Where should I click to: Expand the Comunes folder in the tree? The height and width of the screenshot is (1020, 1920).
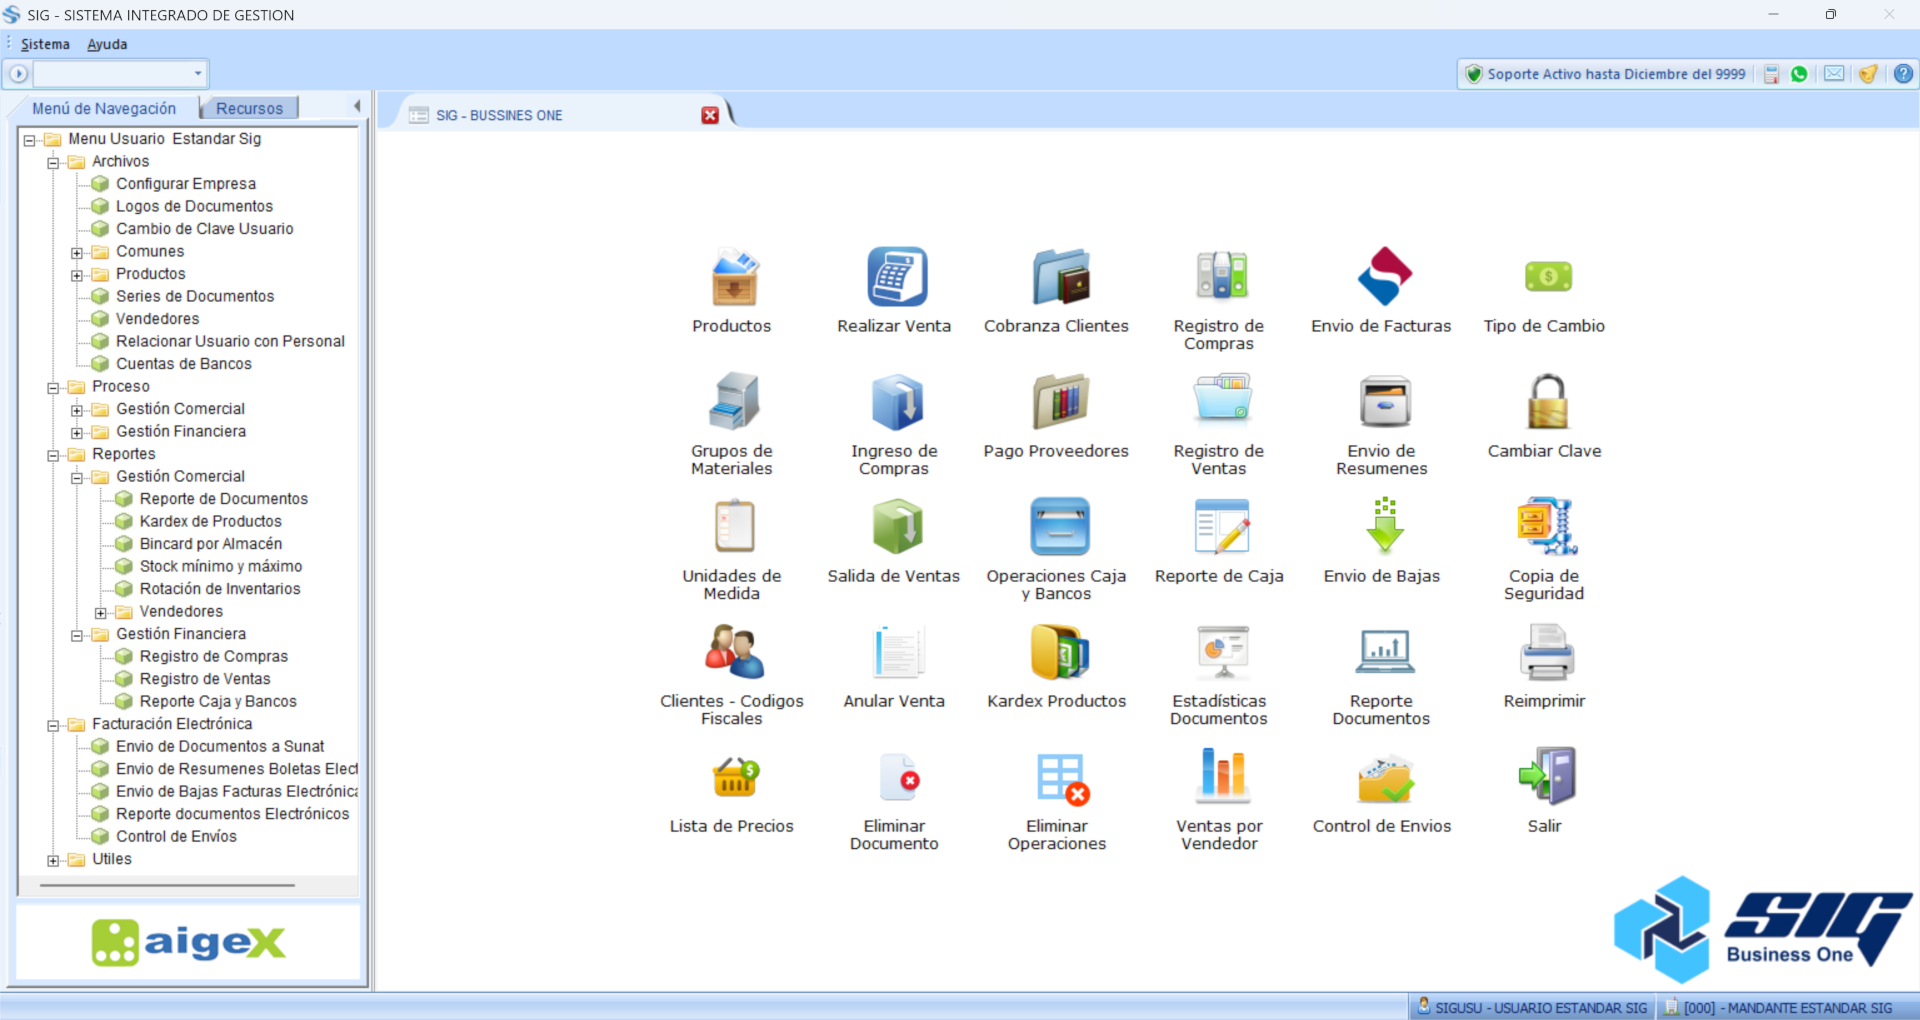tap(77, 252)
